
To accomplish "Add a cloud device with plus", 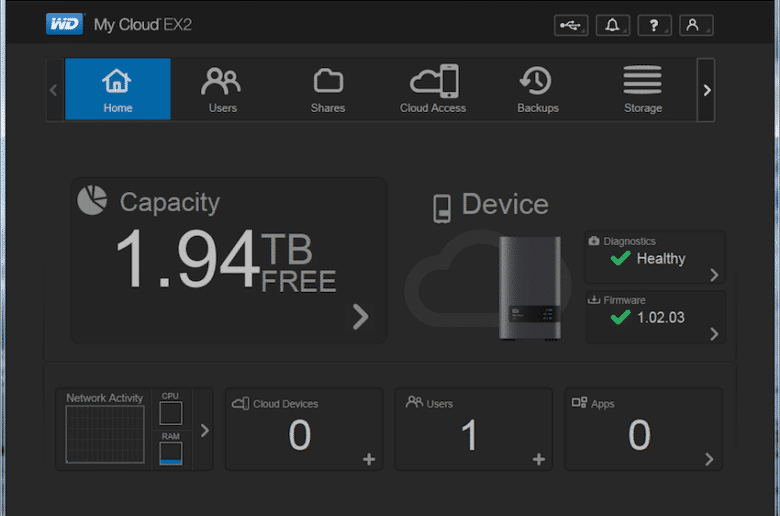I will (369, 459).
